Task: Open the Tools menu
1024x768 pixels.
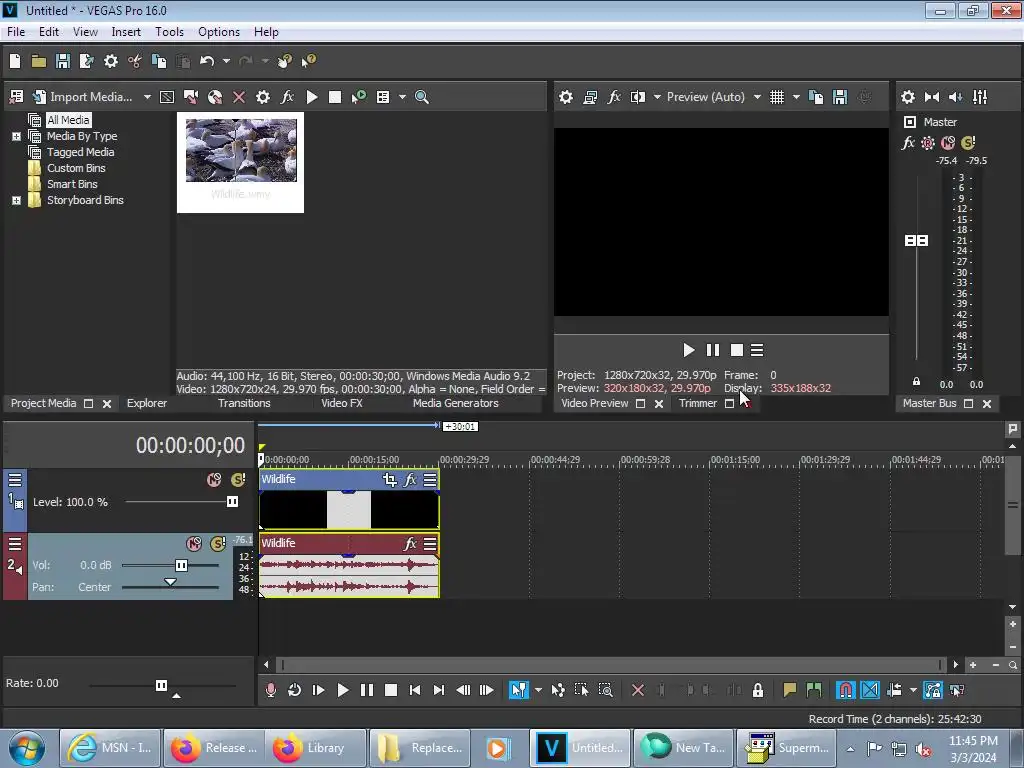Action: 169,32
